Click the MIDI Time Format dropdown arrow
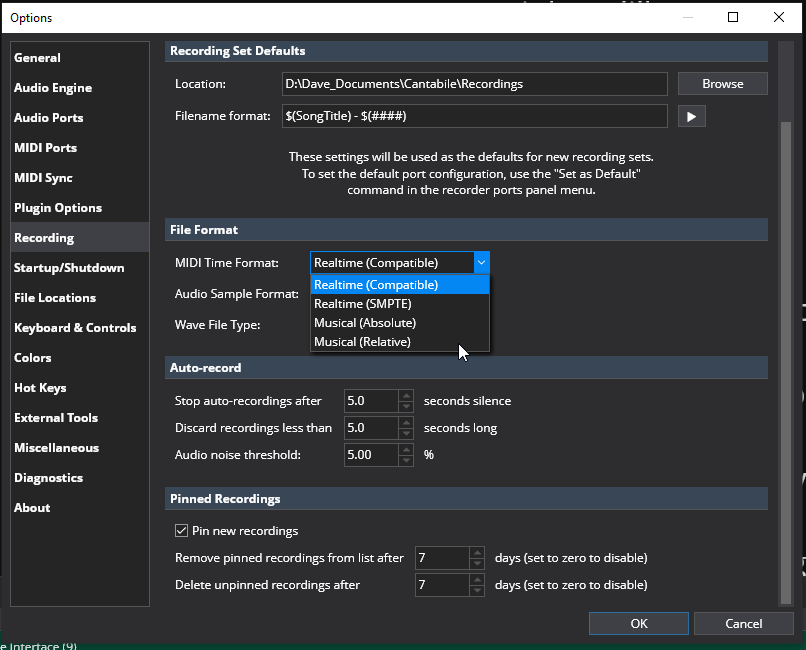 481,263
